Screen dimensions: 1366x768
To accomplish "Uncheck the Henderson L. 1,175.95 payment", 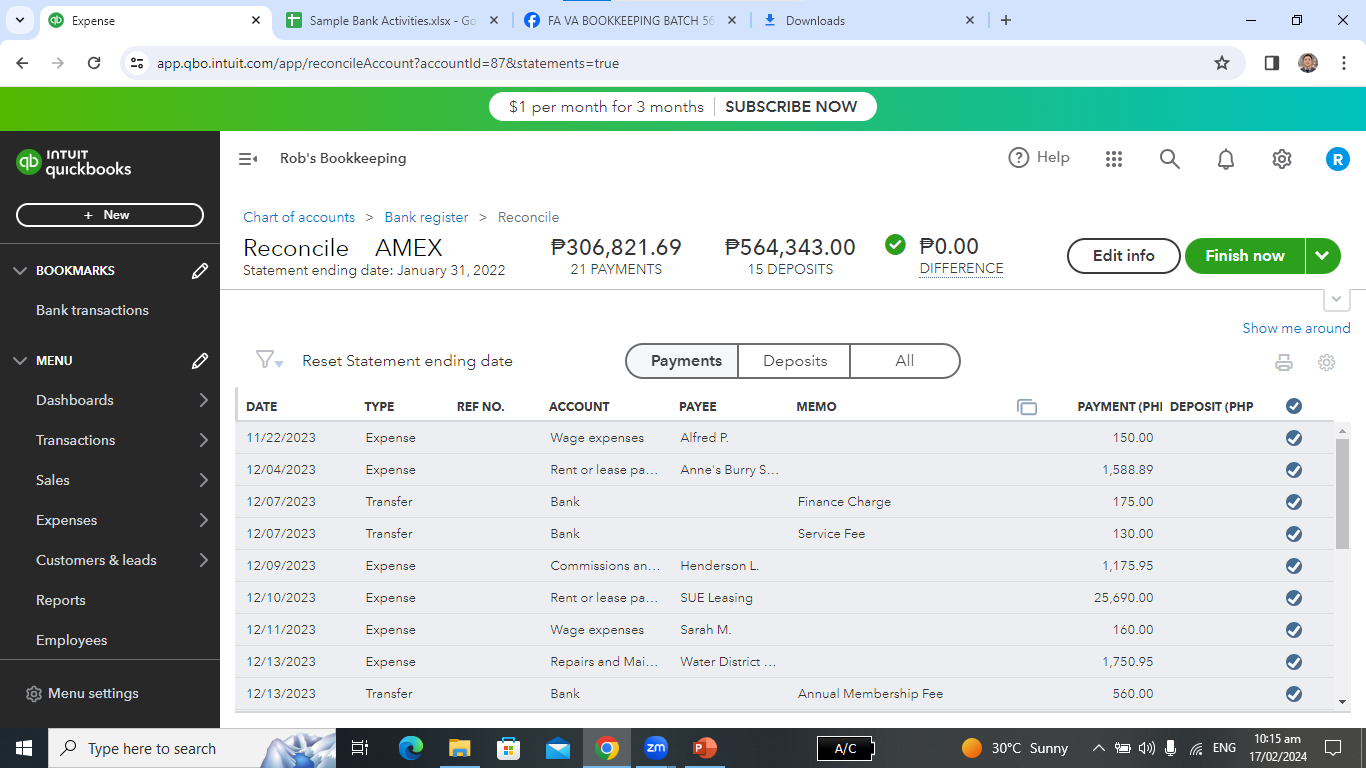I will coord(1294,566).
